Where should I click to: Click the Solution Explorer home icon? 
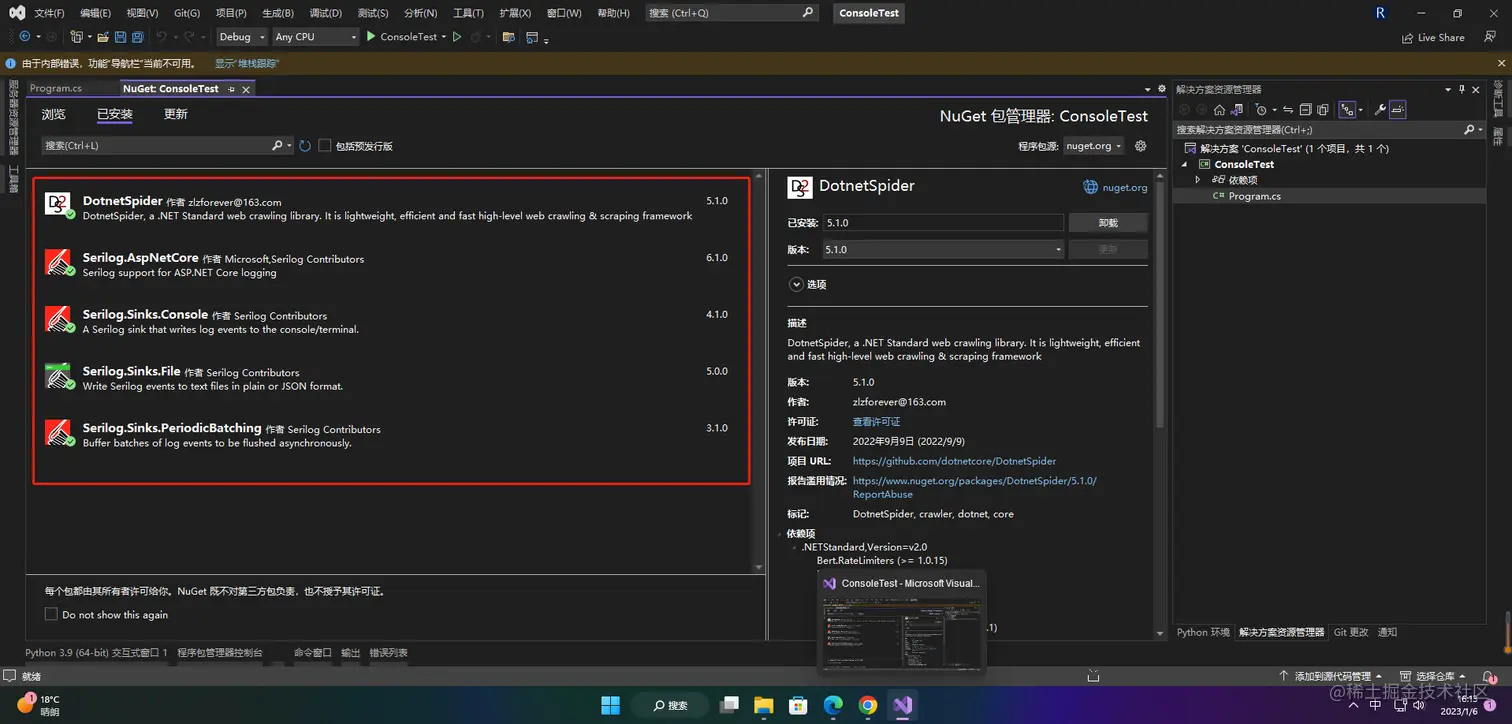(1219, 110)
